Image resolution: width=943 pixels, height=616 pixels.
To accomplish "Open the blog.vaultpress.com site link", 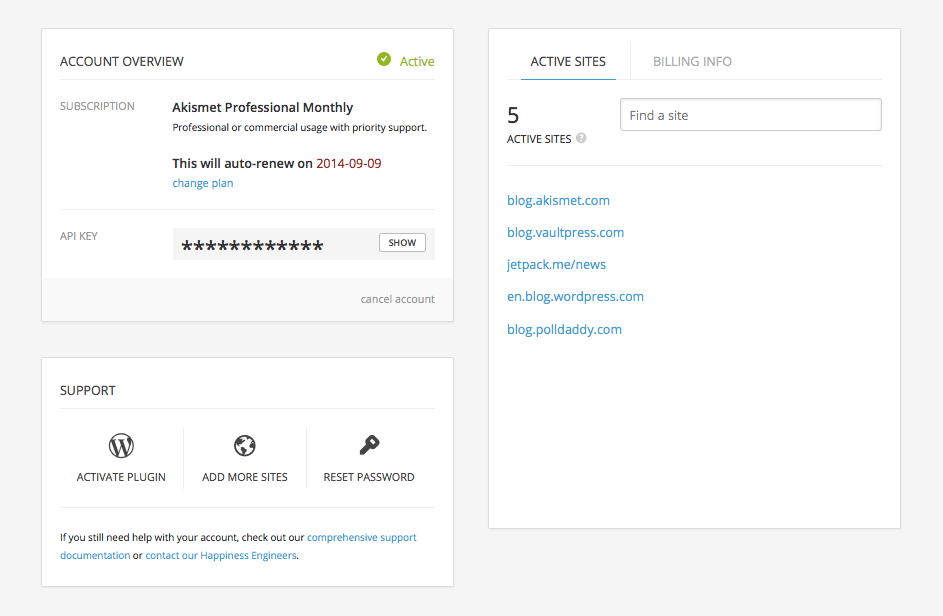I will point(565,232).
